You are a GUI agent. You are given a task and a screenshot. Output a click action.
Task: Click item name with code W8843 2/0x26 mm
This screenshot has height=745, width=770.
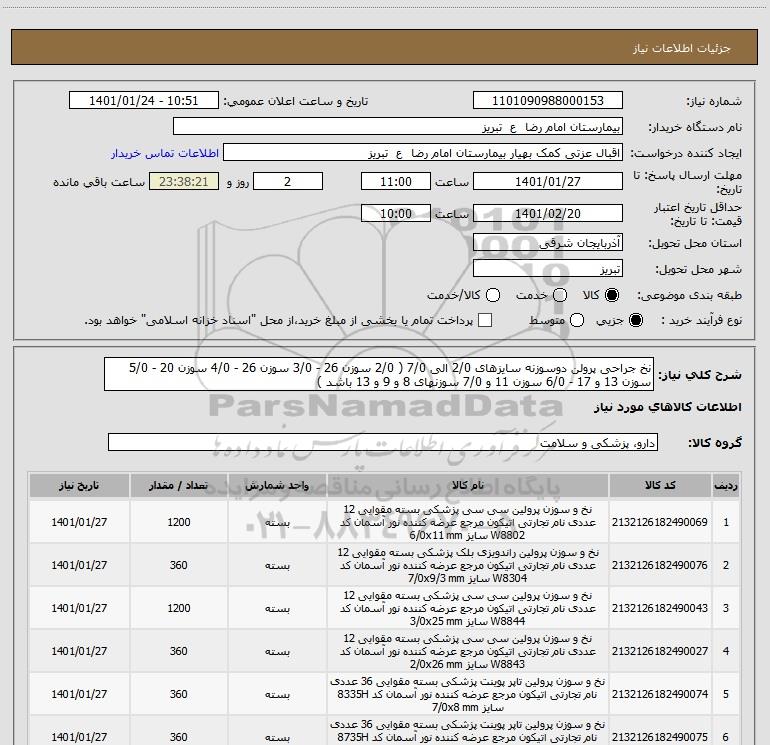[x=468, y=651]
